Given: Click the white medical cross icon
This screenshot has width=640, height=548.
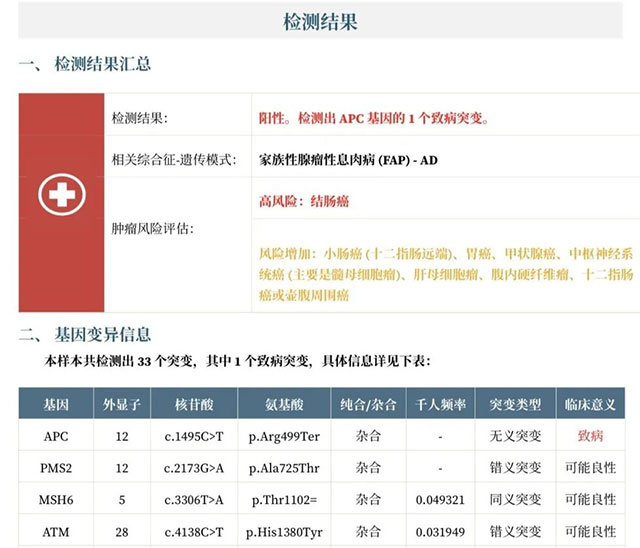Looking at the screenshot, I should click(x=62, y=194).
